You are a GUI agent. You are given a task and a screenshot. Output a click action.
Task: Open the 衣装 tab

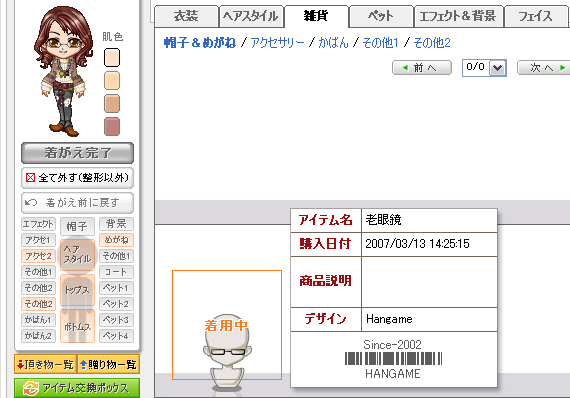click(186, 16)
